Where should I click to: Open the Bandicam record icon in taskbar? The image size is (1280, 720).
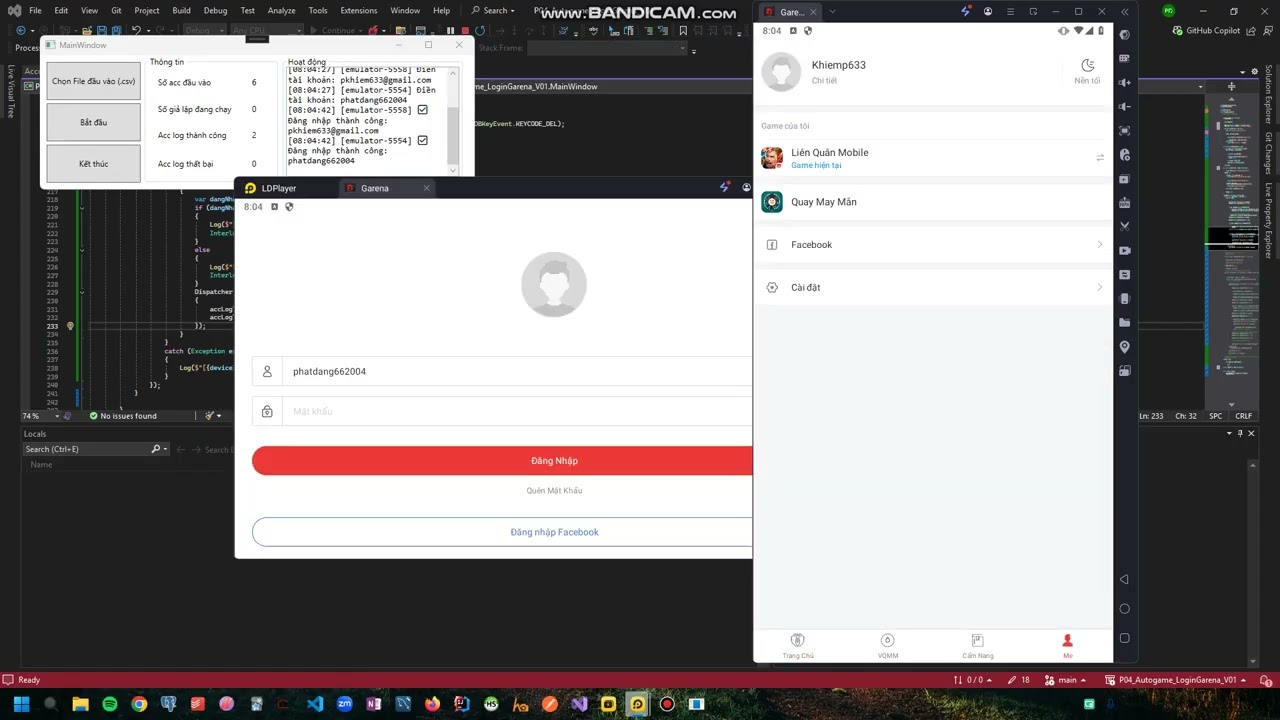pyautogui.click(x=667, y=704)
